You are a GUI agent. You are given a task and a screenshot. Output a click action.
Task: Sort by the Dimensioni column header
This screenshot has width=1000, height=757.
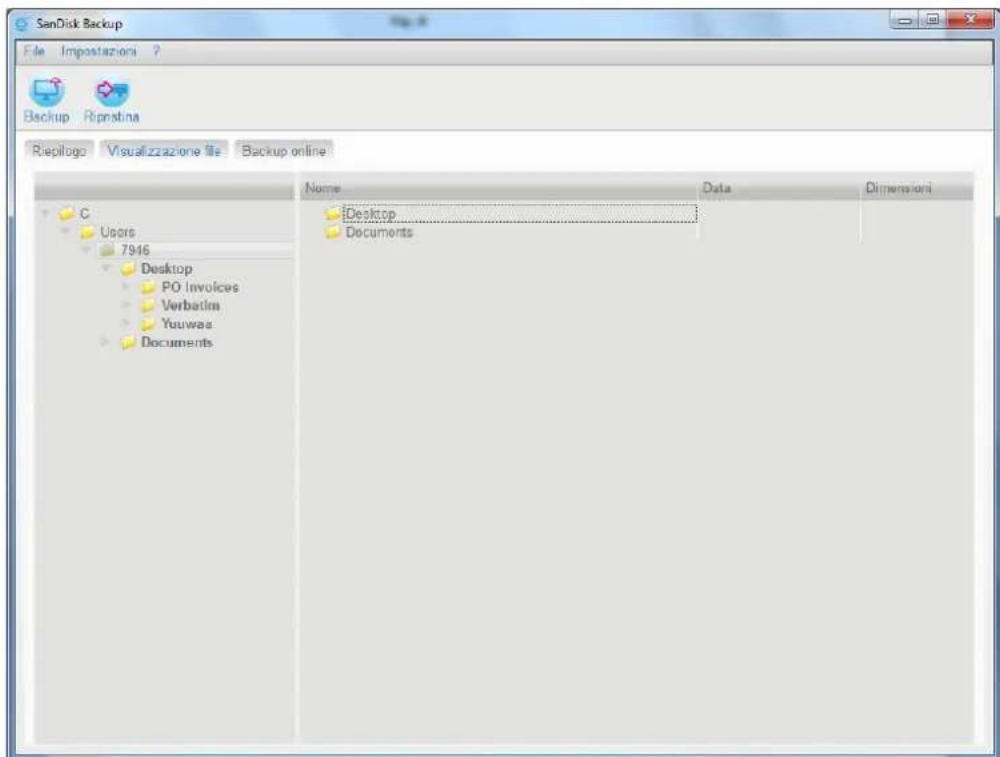click(x=917, y=188)
